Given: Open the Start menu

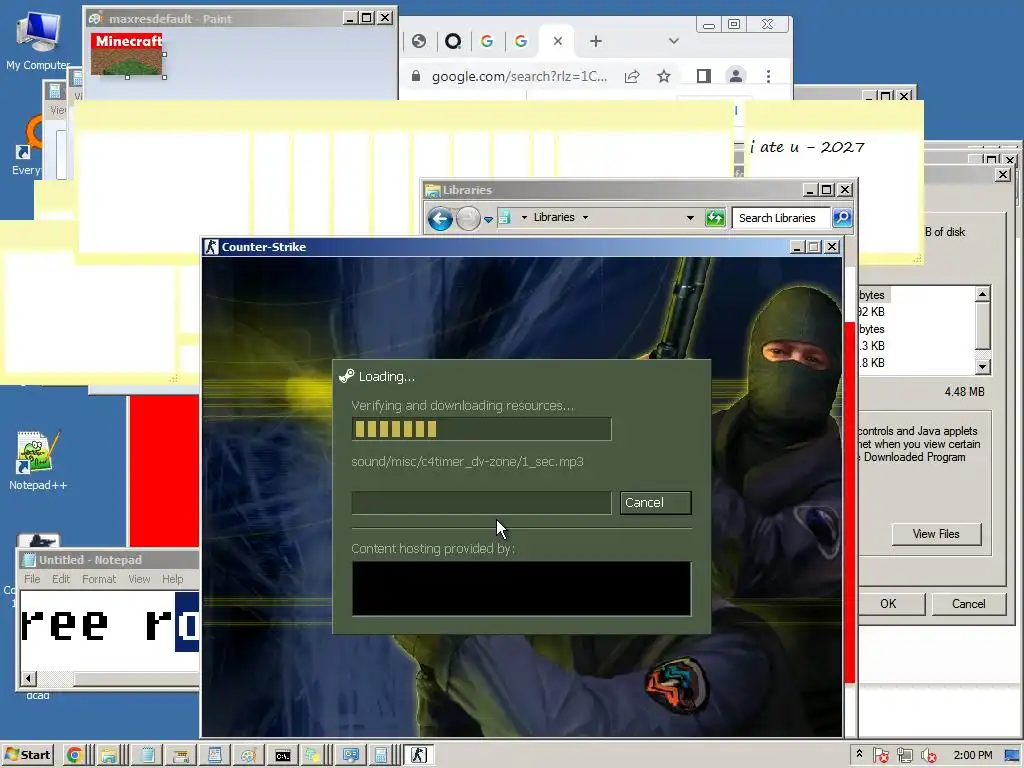Looking at the screenshot, I should [27, 755].
